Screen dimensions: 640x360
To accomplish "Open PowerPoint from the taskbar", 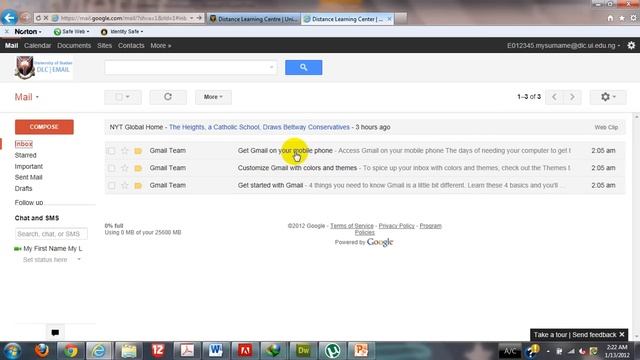I will pos(361,351).
